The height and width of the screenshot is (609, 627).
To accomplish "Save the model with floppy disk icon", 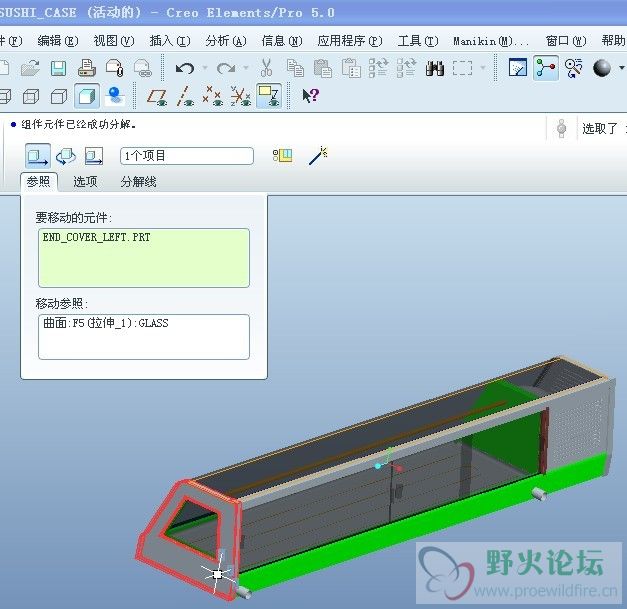I will coord(58,68).
